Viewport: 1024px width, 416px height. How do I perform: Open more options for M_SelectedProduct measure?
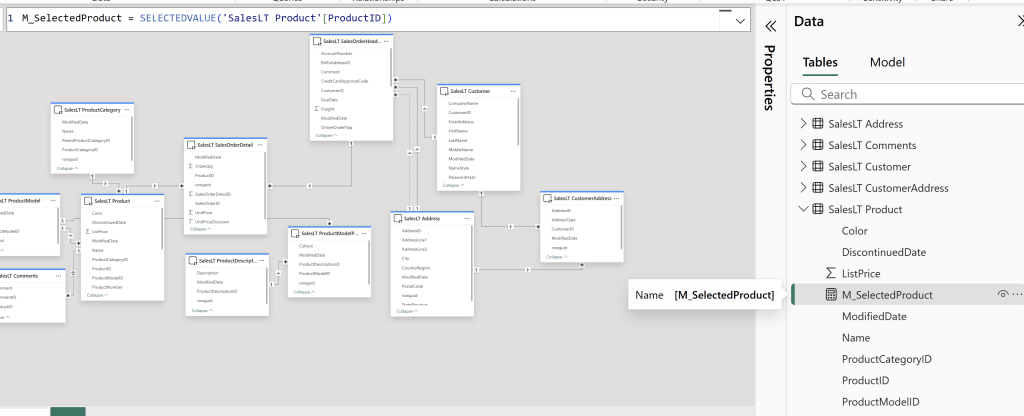pos(1018,295)
